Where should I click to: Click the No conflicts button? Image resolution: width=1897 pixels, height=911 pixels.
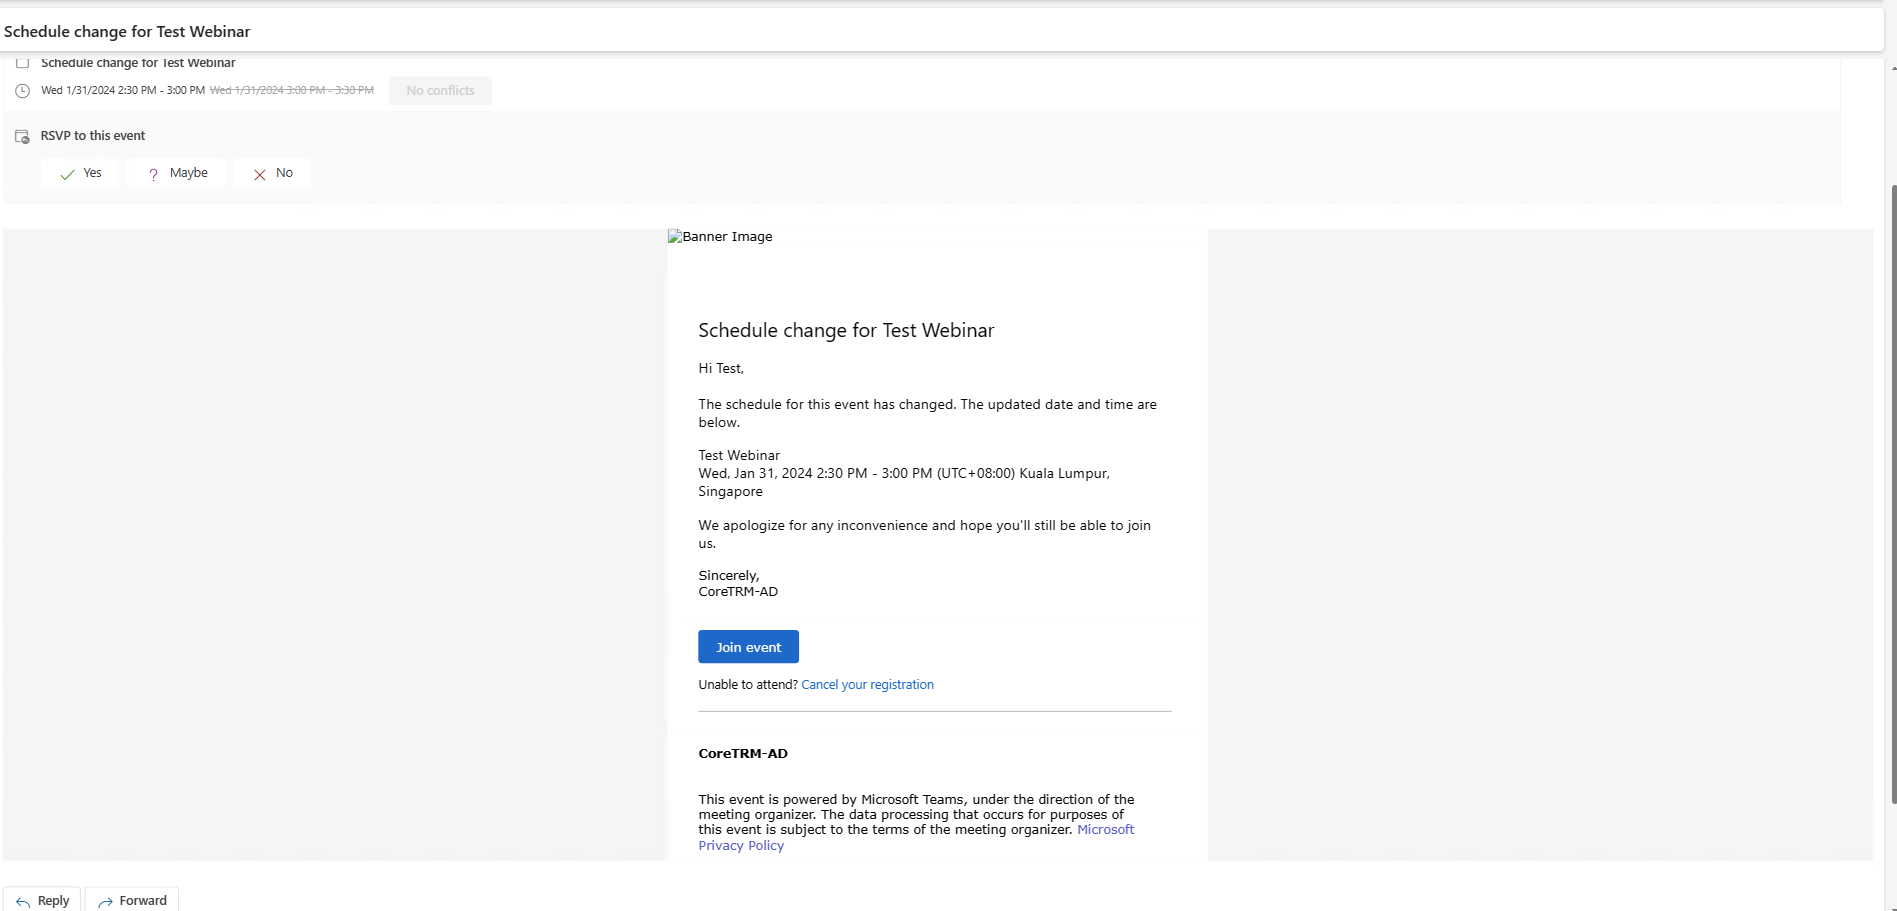point(439,90)
